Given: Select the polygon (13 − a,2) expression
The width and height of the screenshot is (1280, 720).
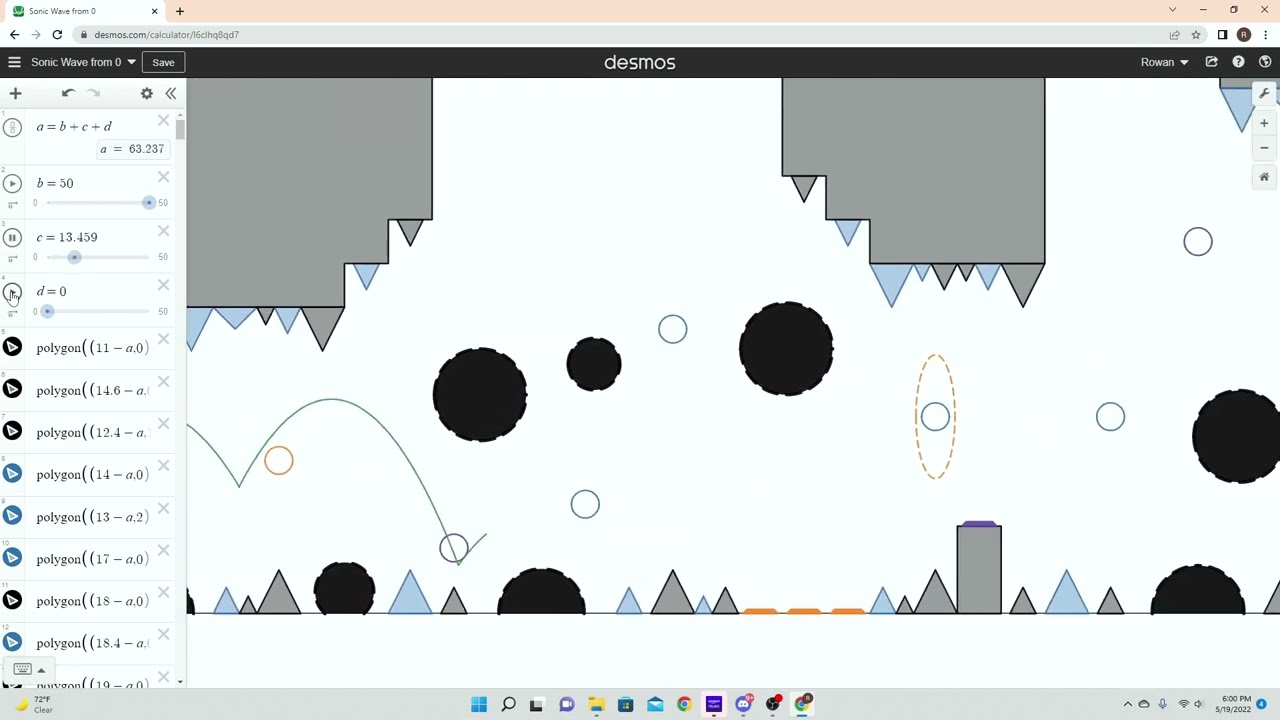Looking at the screenshot, I should [x=92, y=517].
